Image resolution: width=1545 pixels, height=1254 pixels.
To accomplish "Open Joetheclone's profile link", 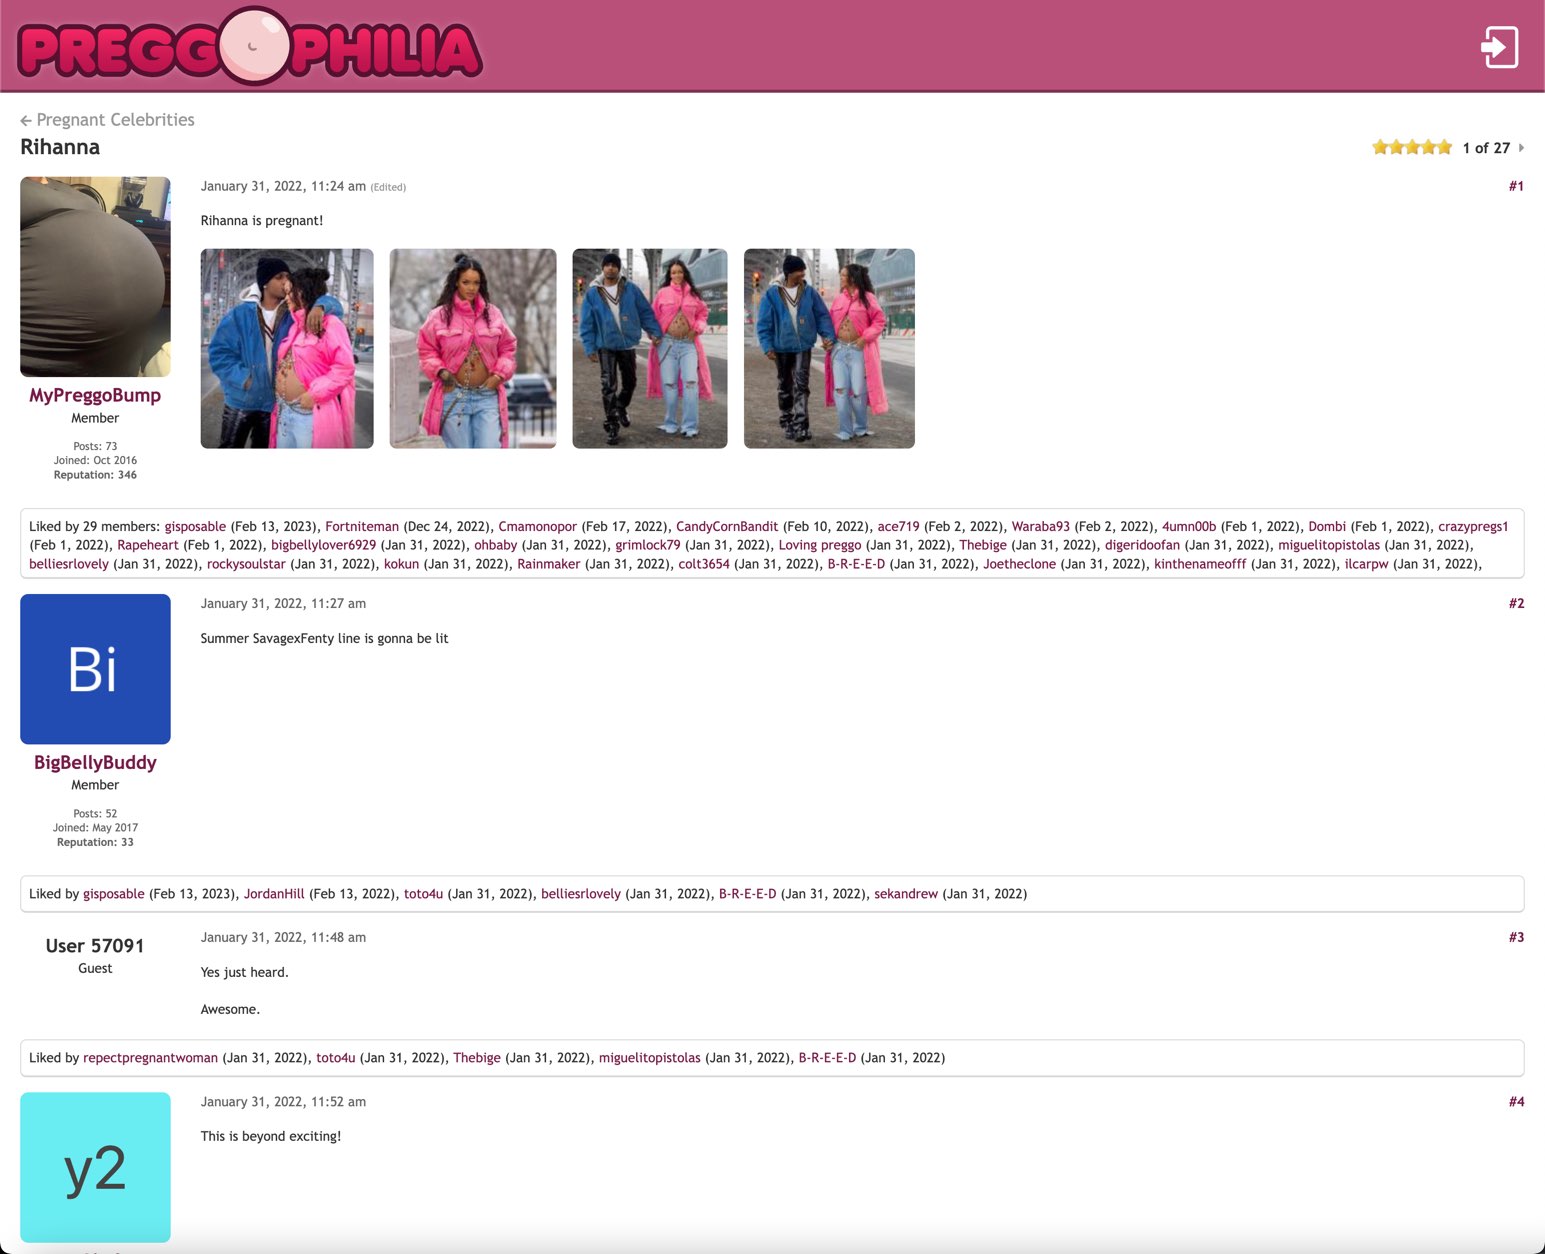I will coord(1019,564).
